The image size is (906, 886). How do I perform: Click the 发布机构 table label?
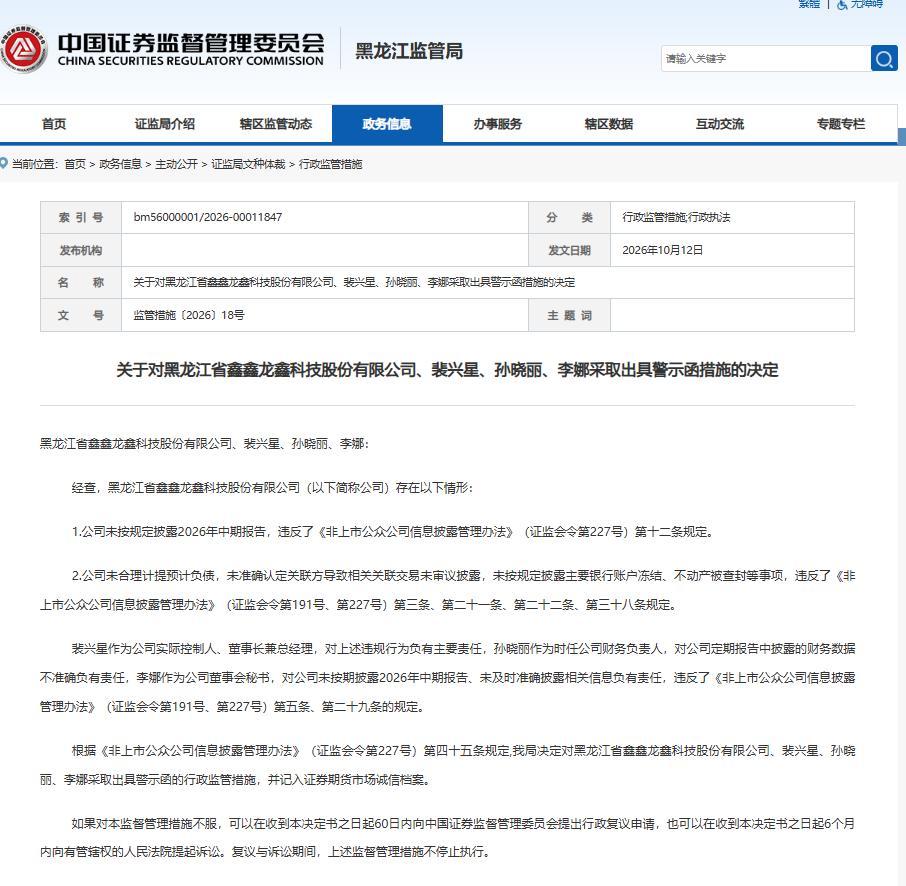point(81,250)
